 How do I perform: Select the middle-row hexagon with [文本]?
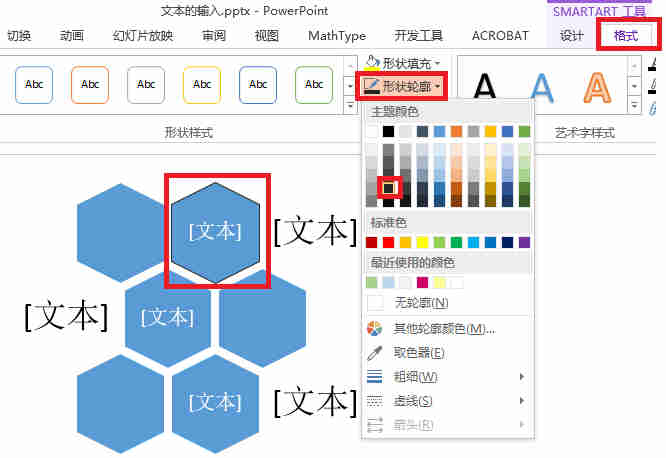click(168, 319)
